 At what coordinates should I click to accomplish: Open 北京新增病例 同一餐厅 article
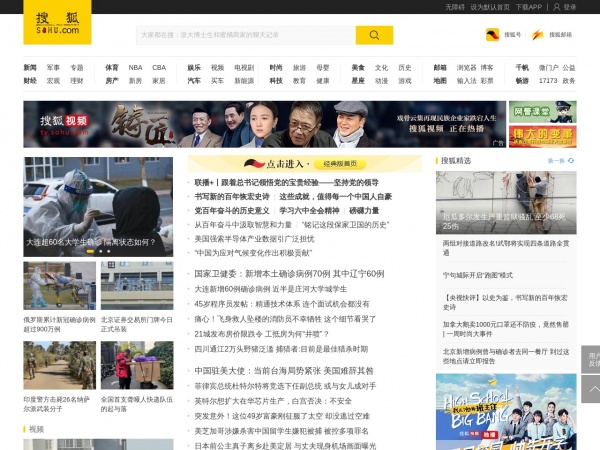tap(506, 356)
